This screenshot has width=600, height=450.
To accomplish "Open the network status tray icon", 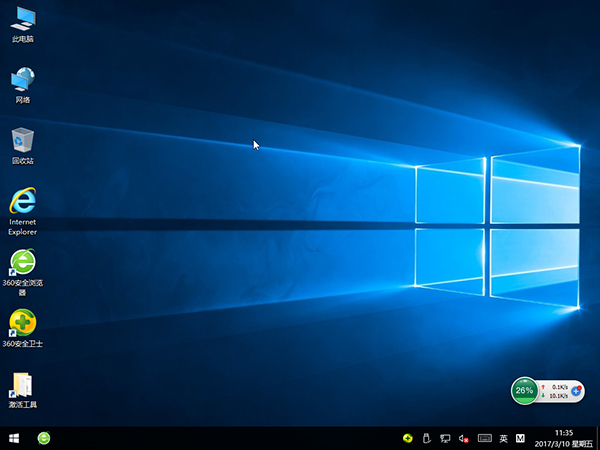I will pos(445,438).
